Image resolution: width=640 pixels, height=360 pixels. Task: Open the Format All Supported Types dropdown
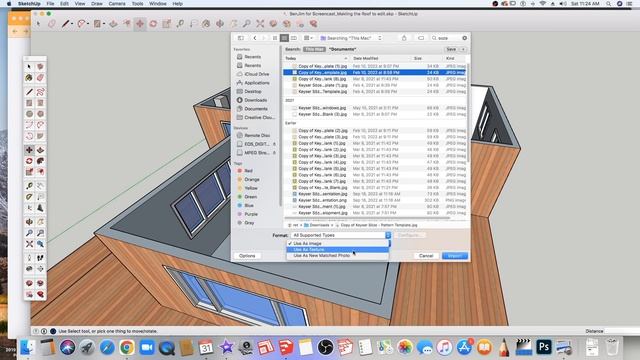tap(341, 235)
